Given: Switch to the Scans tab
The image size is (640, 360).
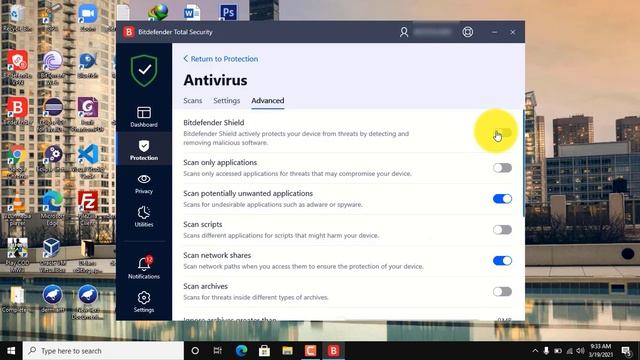Looking at the screenshot, I should point(193,100).
